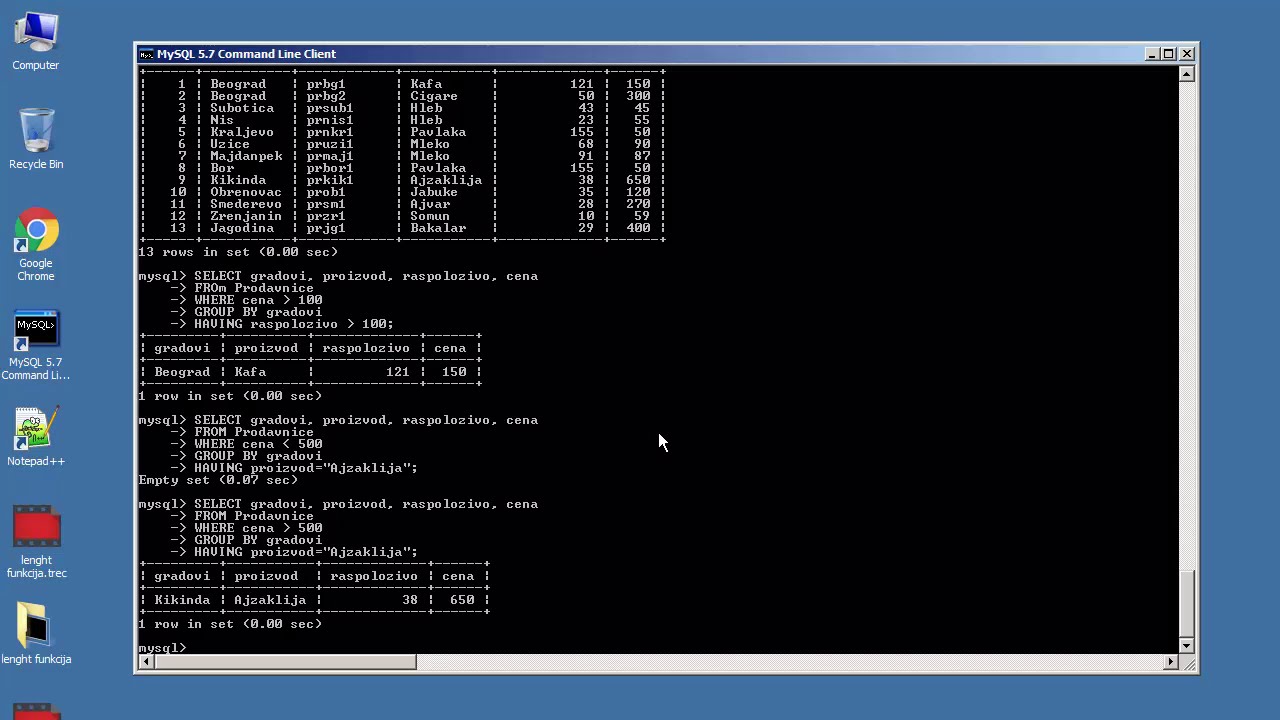Select the lenght funkcija folder icon
Screen dimensions: 1280x720
pyautogui.click(x=36, y=633)
